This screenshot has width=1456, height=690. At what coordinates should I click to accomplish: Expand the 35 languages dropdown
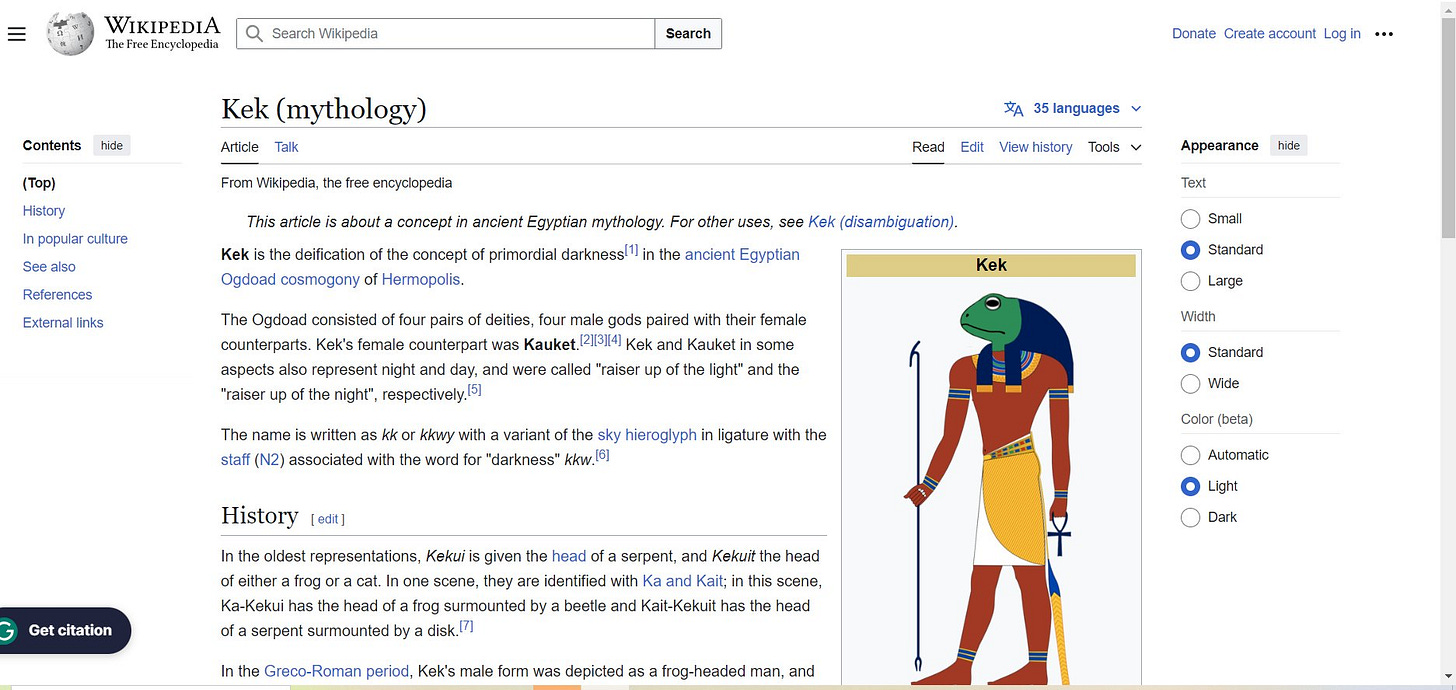1073,108
